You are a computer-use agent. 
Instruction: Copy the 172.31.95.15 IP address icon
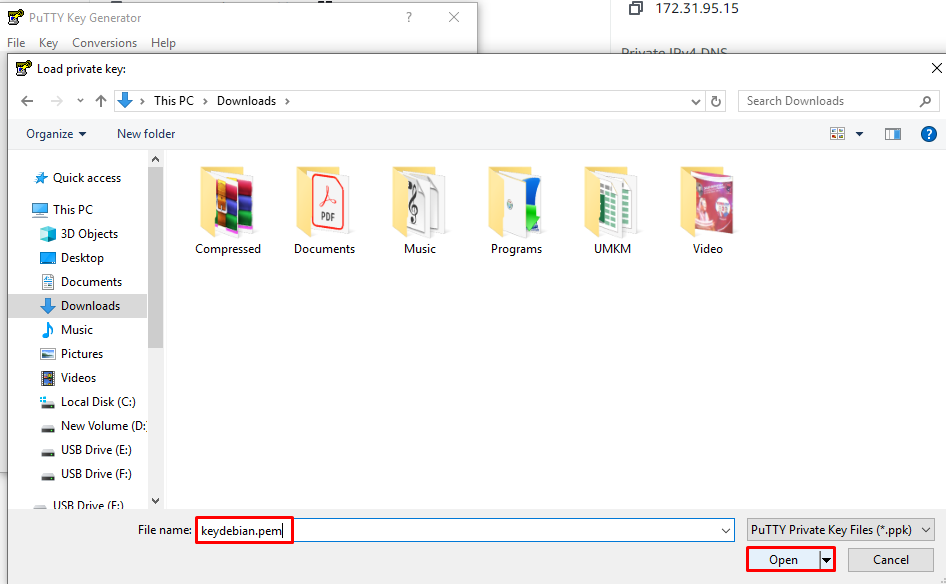pyautogui.click(x=635, y=8)
